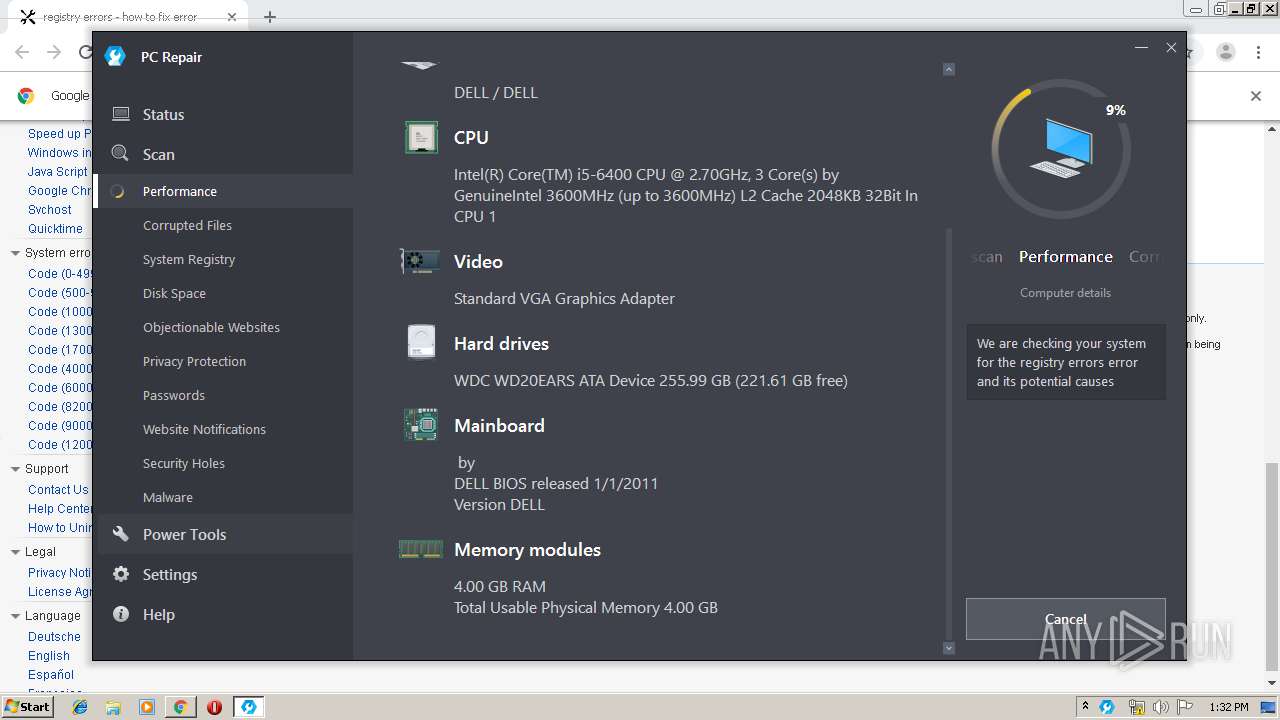Cancel the running scan

(x=1066, y=619)
